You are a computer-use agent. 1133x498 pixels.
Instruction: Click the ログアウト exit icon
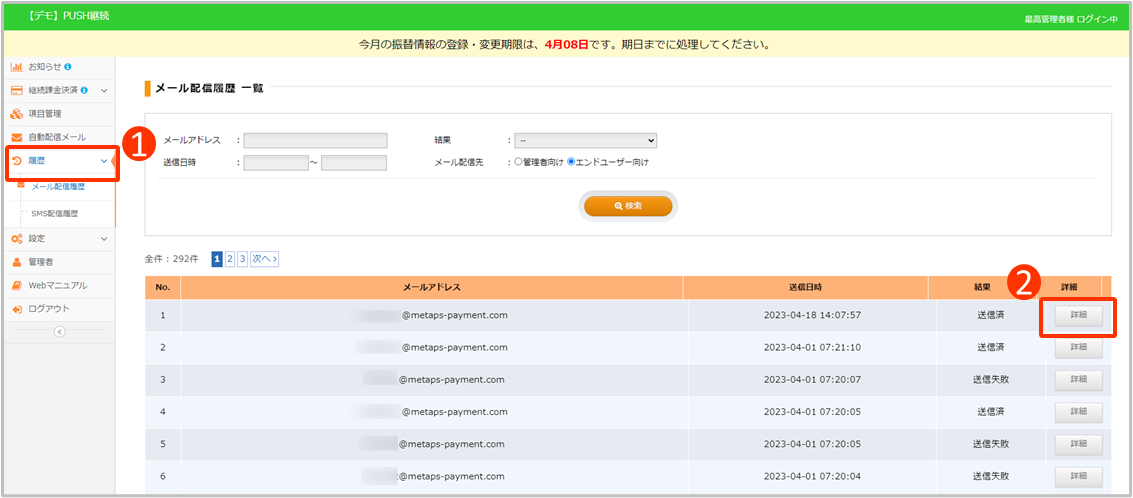(x=16, y=309)
